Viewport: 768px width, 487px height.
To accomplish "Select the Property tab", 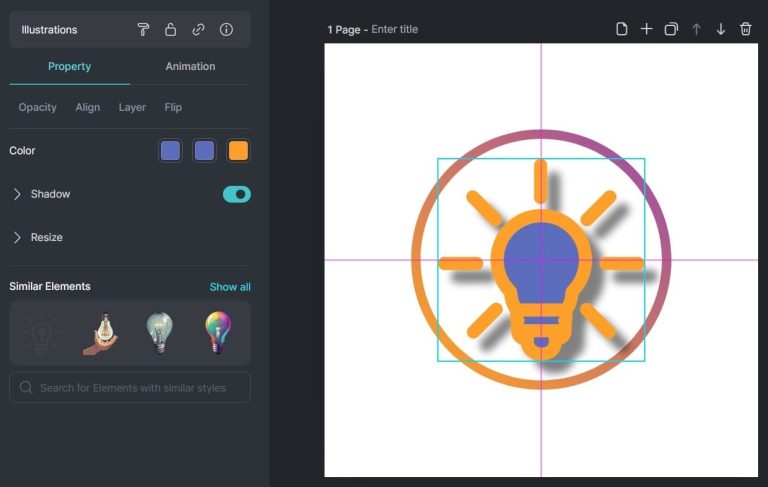I will tap(69, 66).
